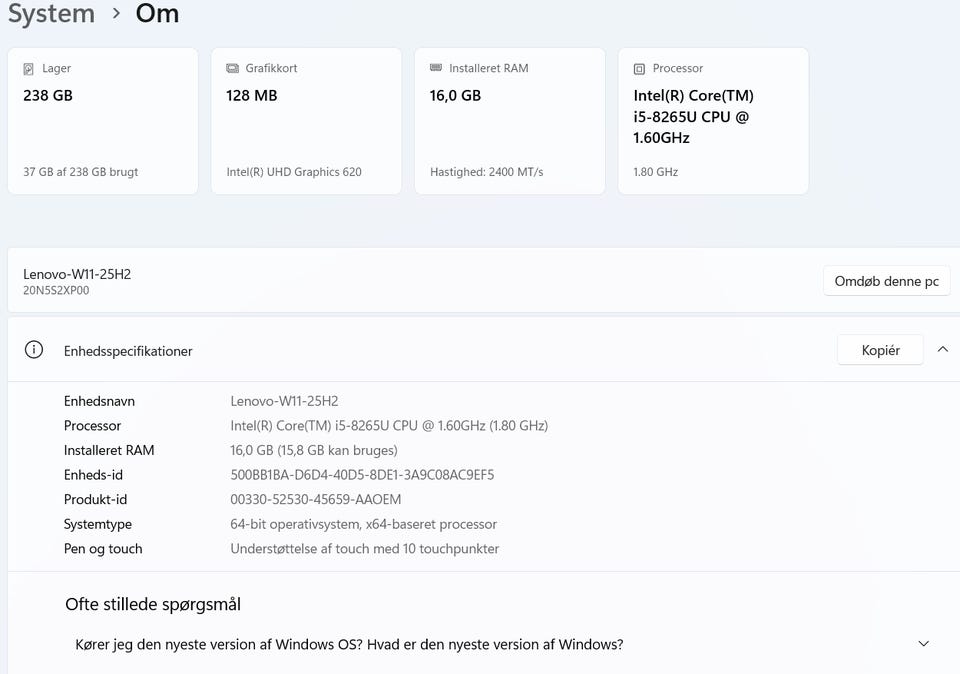
Task: Click the 'Hastighed: 2400 MT/s' text
Action: click(x=486, y=172)
